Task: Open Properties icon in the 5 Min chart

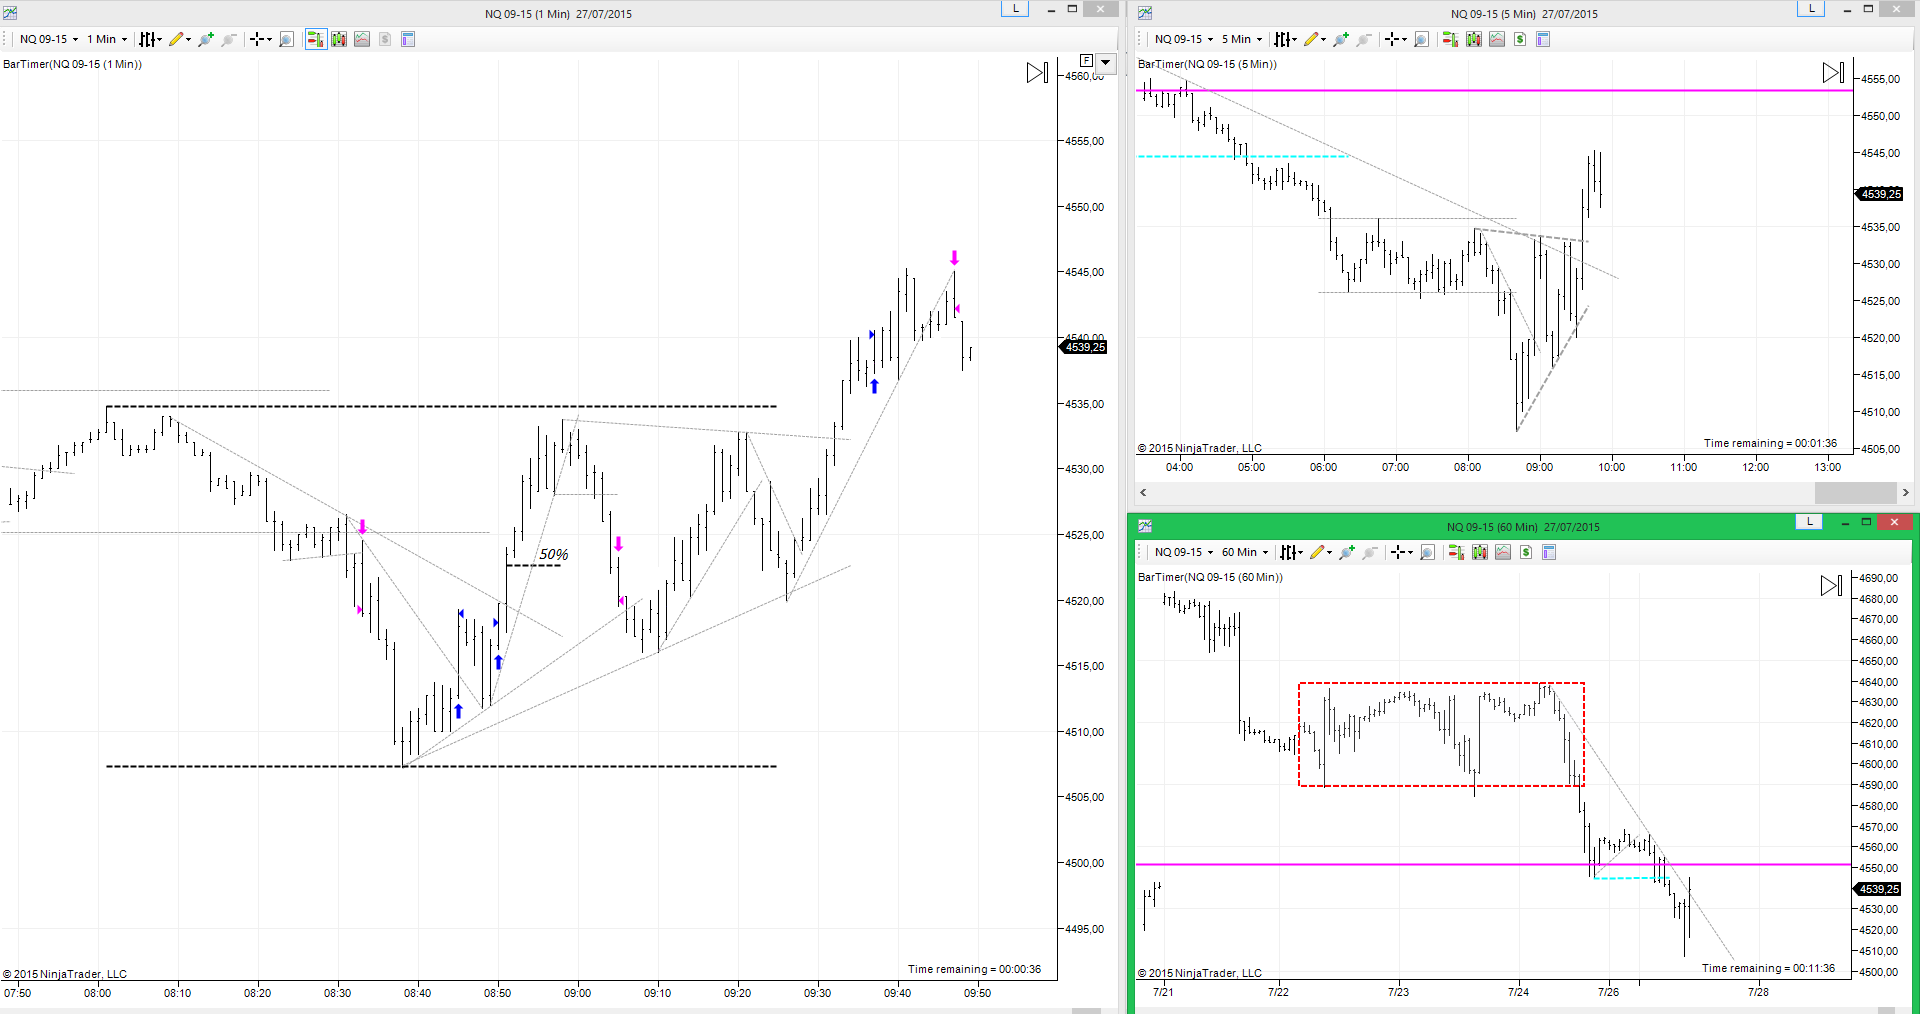Action: click(1543, 39)
